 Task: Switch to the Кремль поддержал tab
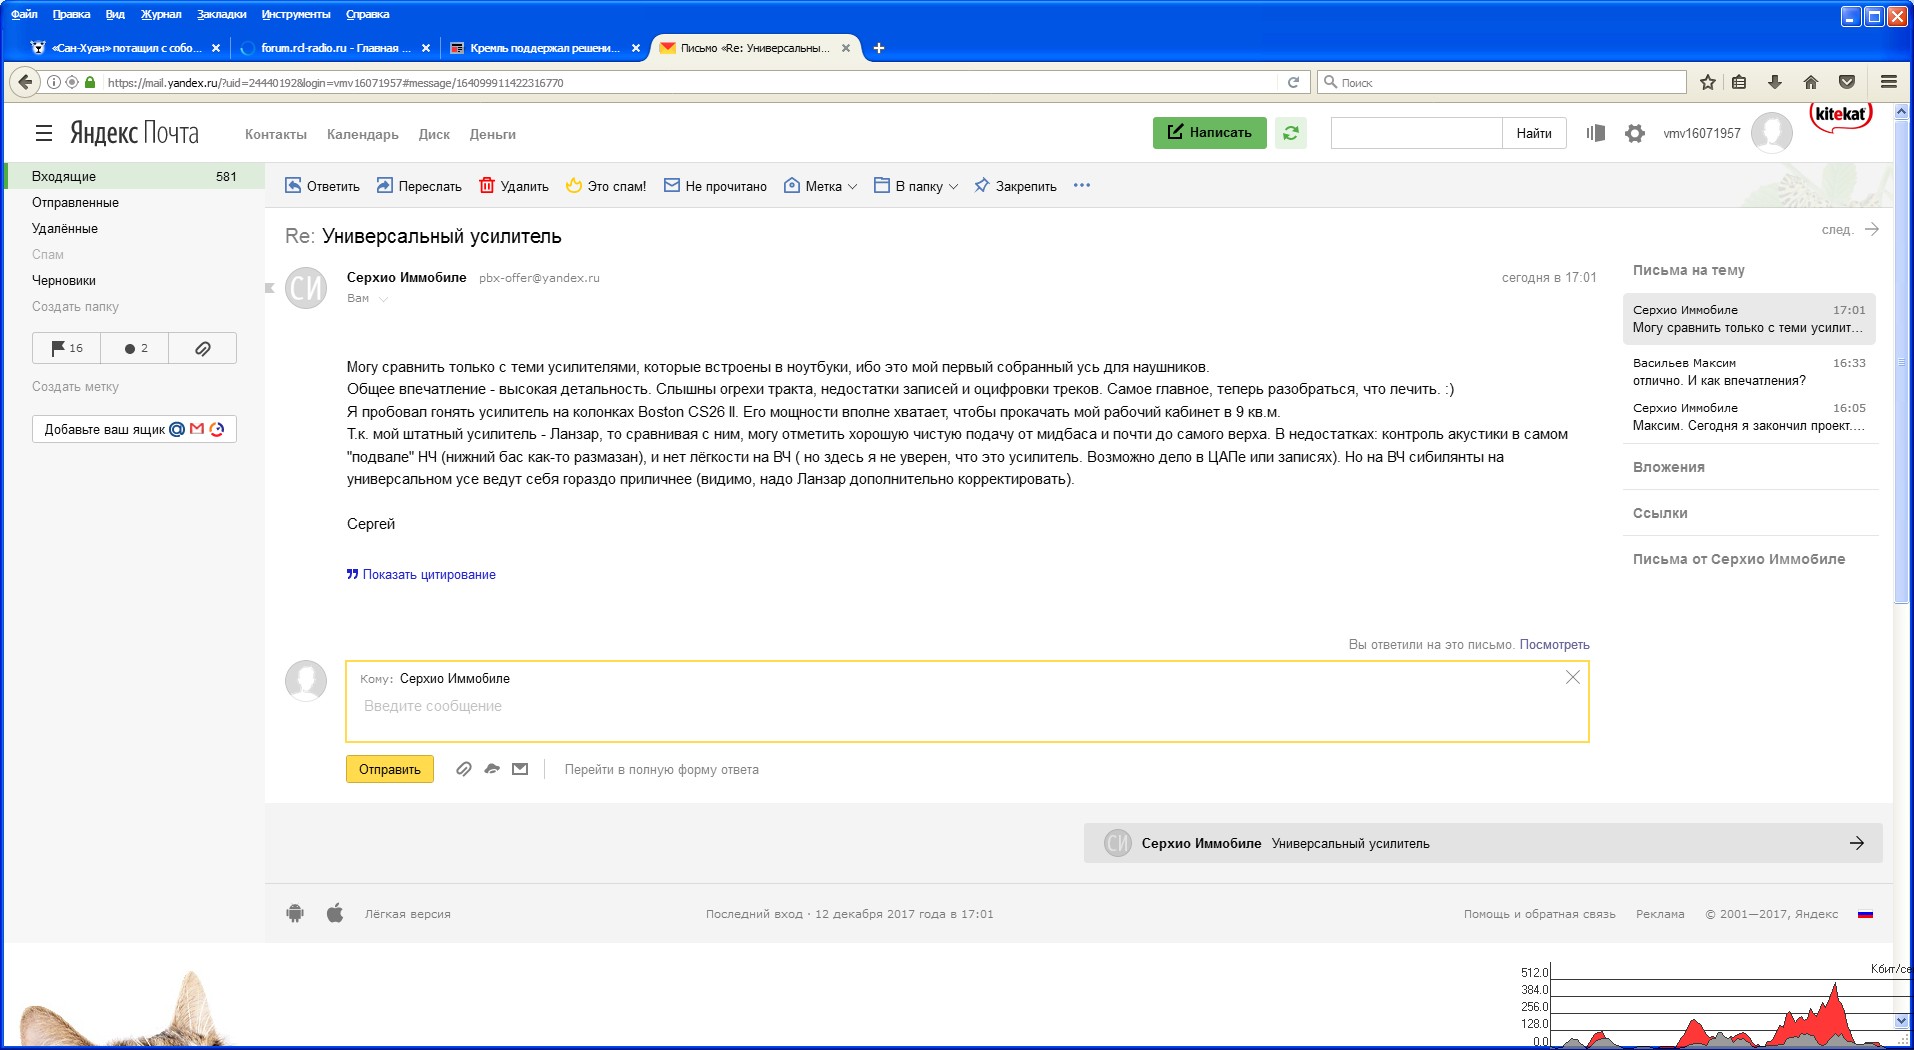click(543, 48)
